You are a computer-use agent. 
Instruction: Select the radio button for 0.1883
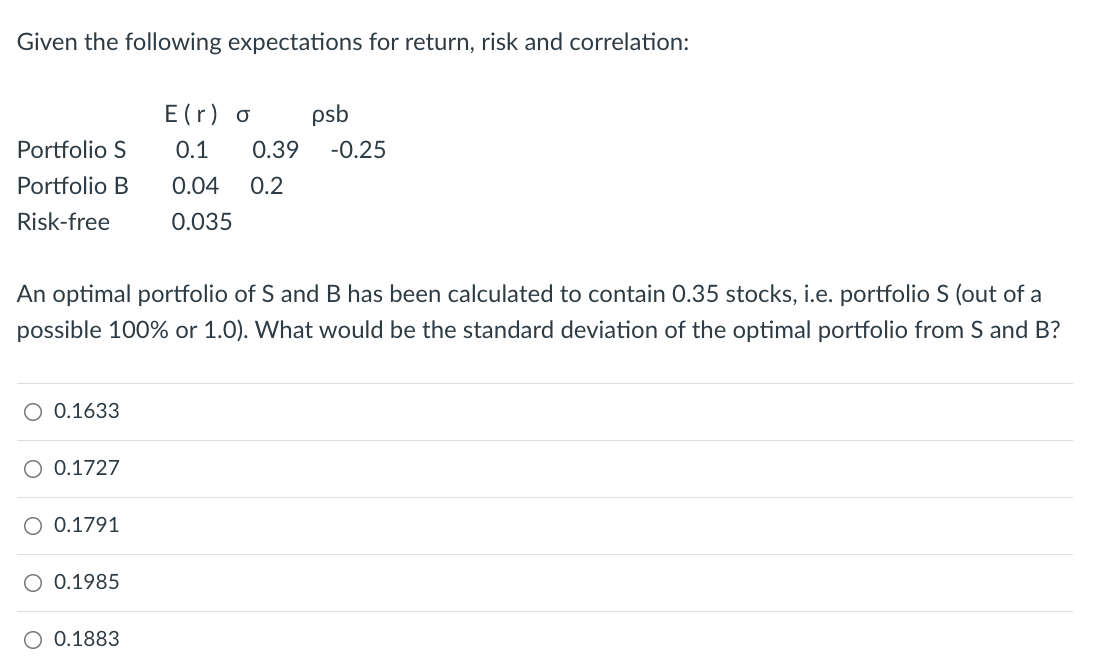(x=31, y=638)
